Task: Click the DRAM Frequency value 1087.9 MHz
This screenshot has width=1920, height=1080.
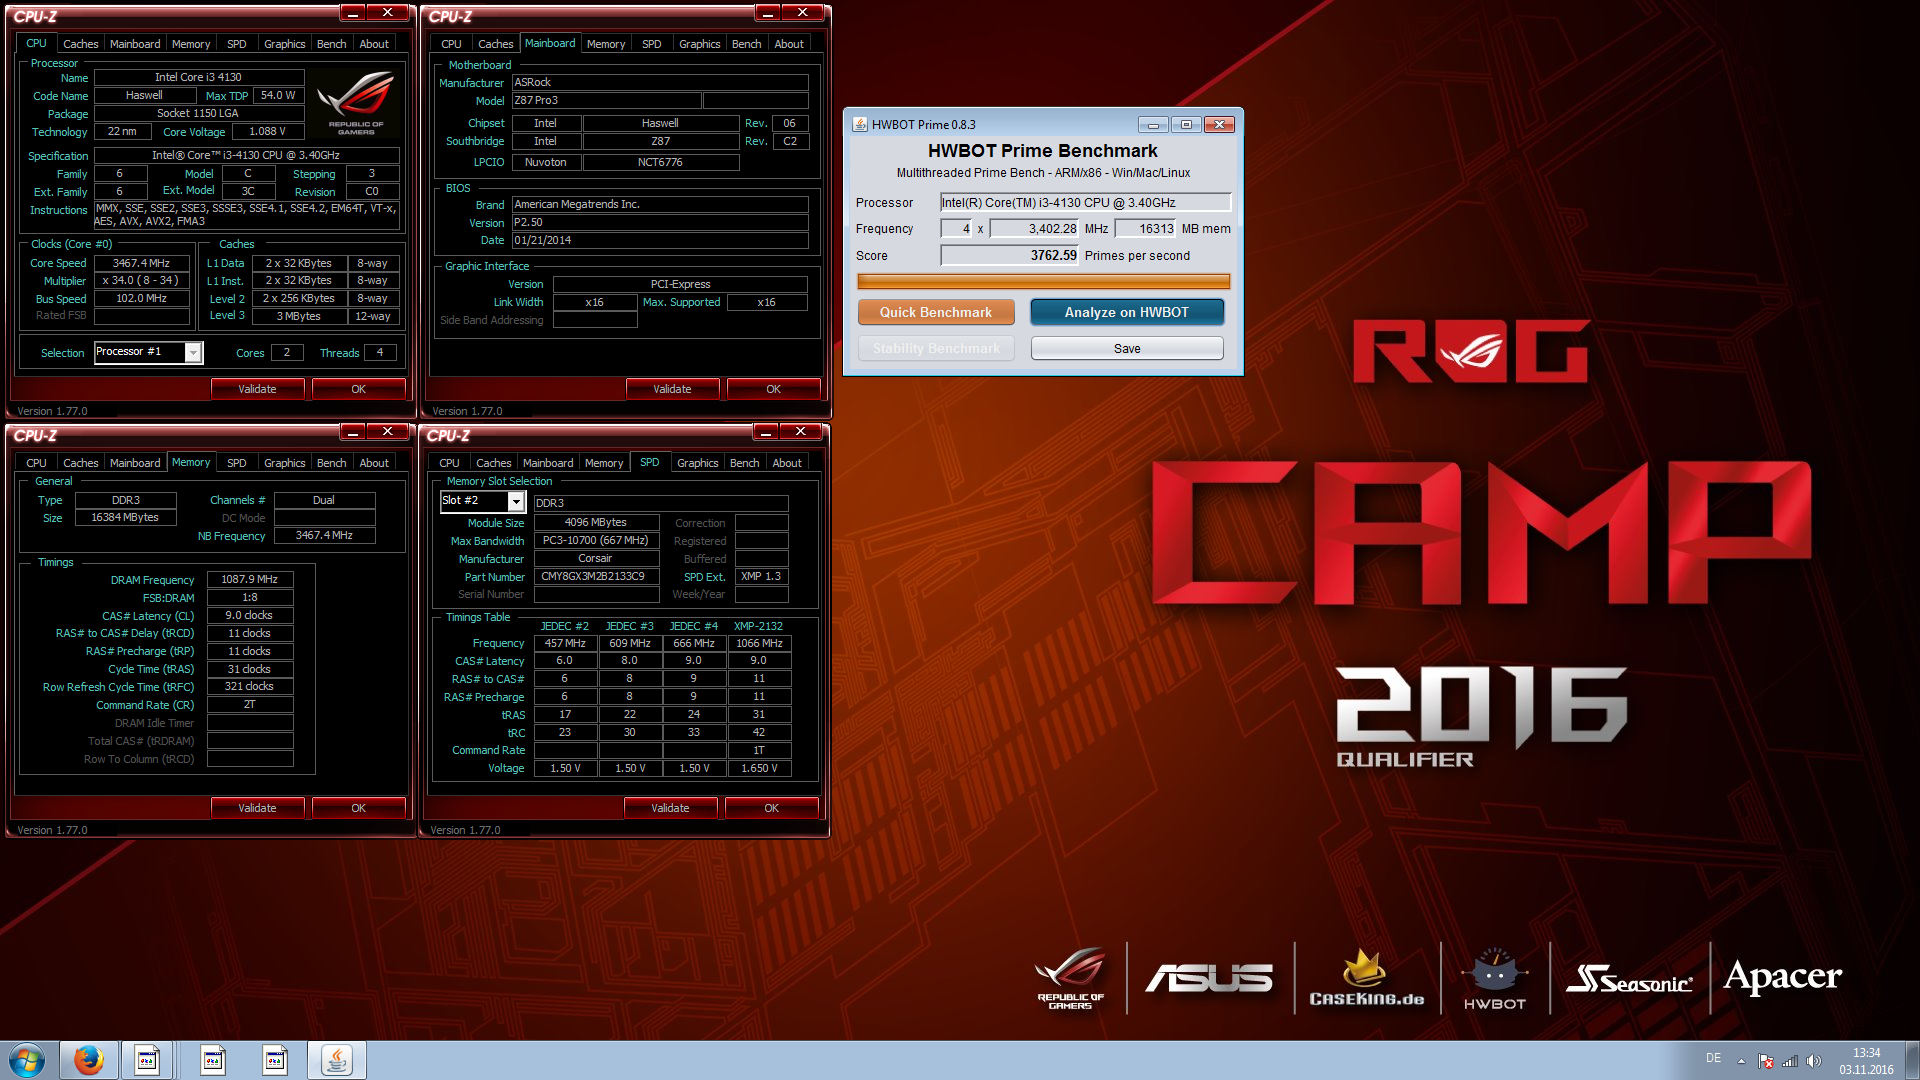Action: click(250, 579)
